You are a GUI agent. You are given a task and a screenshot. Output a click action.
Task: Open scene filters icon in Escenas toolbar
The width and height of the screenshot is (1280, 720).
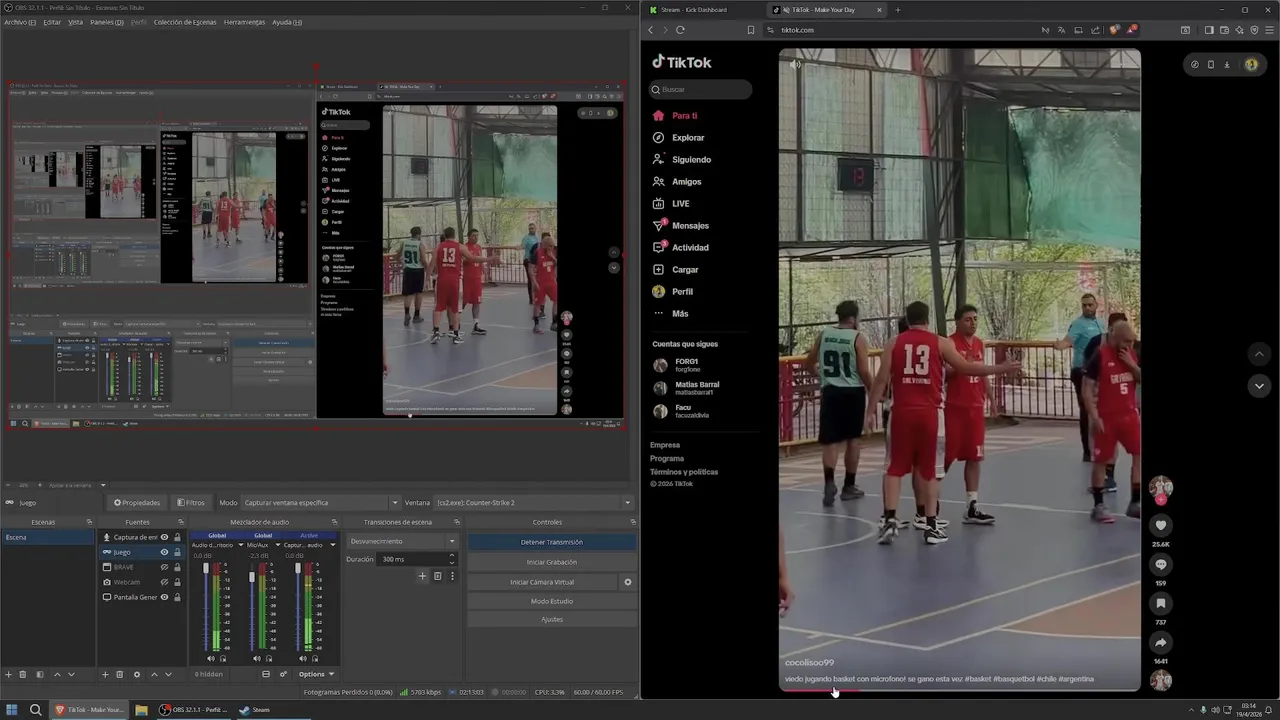click(x=40, y=674)
